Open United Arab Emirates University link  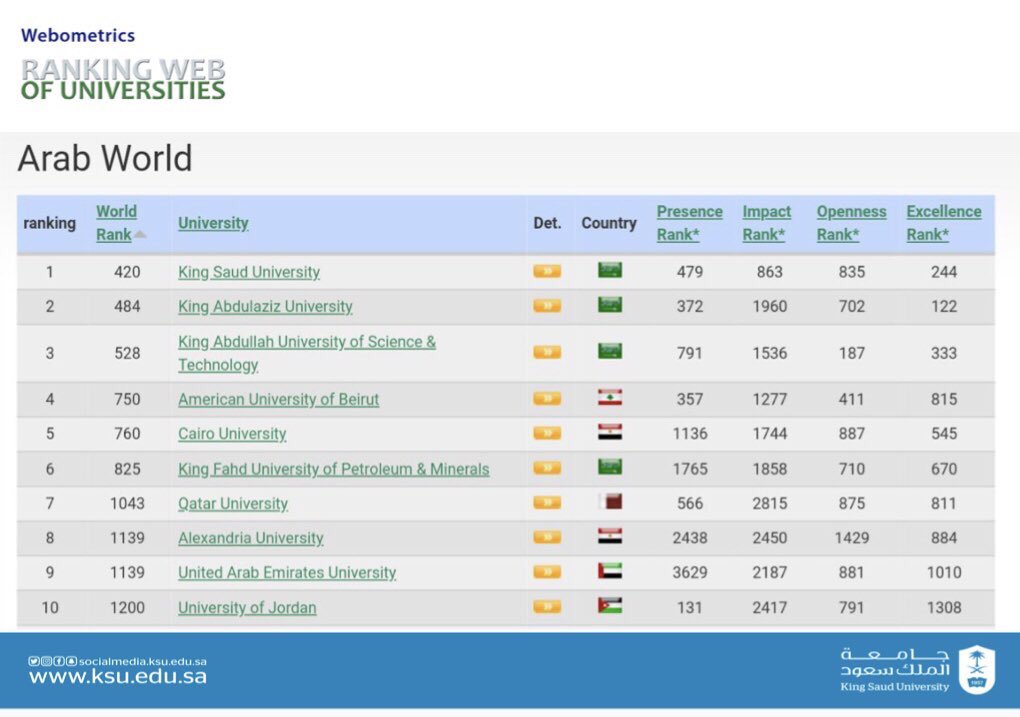[287, 573]
